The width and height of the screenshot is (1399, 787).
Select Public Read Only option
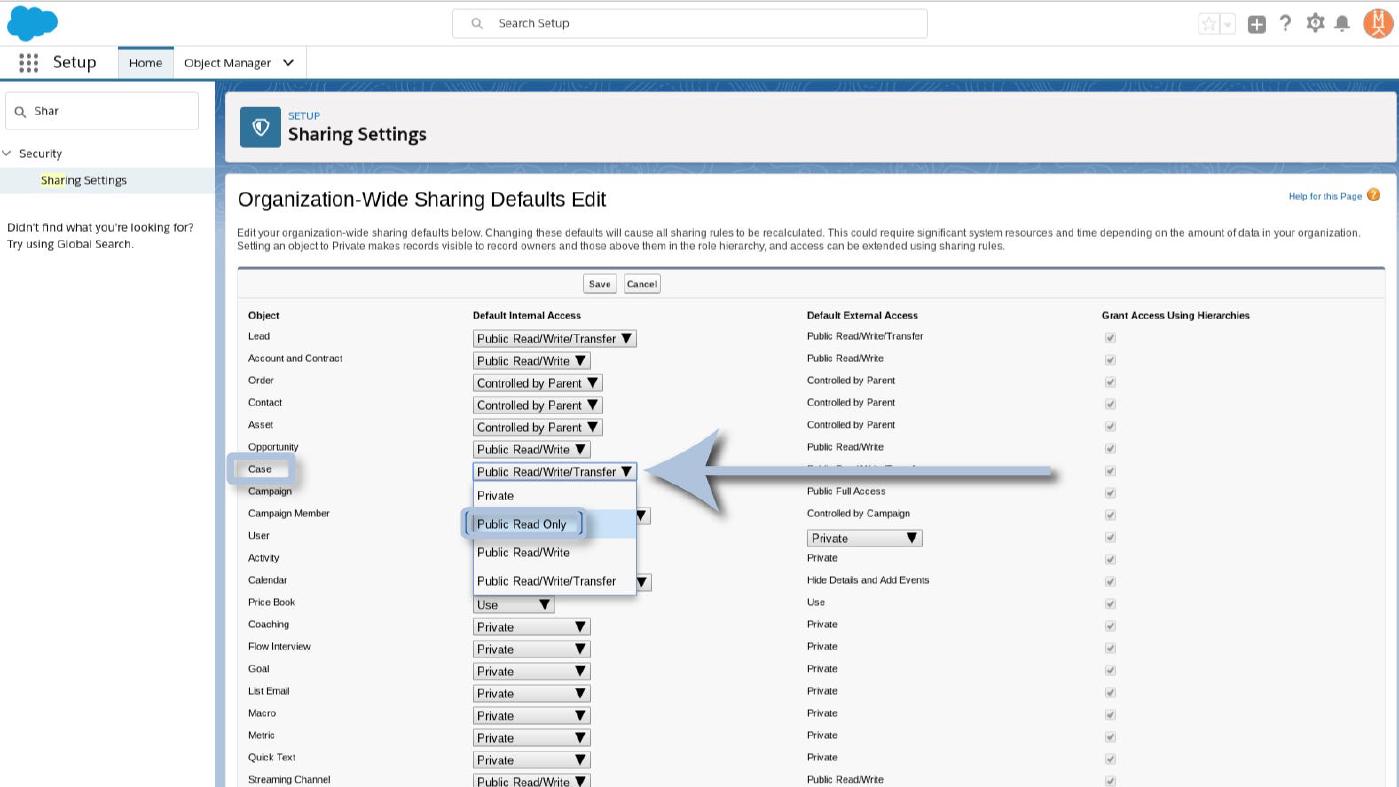(x=522, y=524)
